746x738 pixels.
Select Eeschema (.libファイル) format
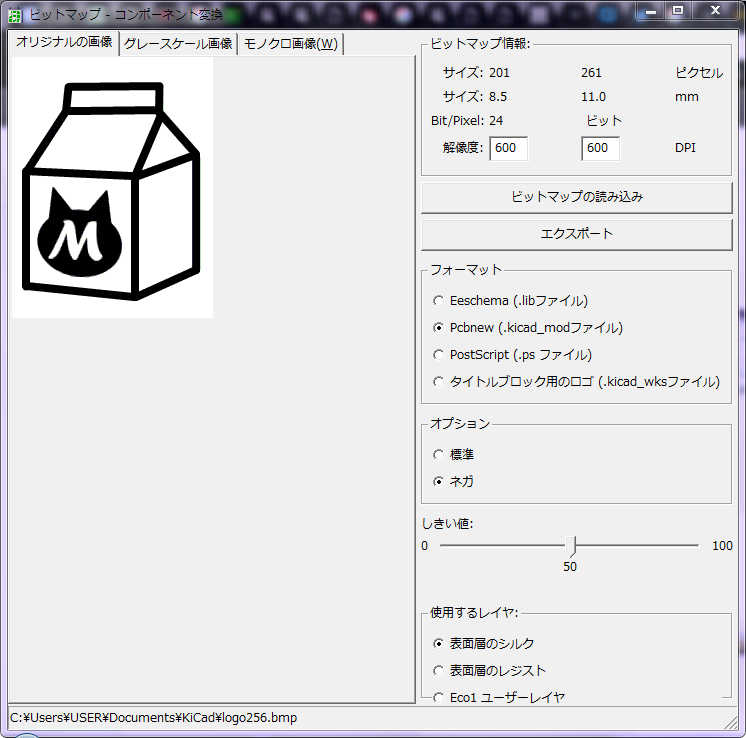[x=510, y=301]
